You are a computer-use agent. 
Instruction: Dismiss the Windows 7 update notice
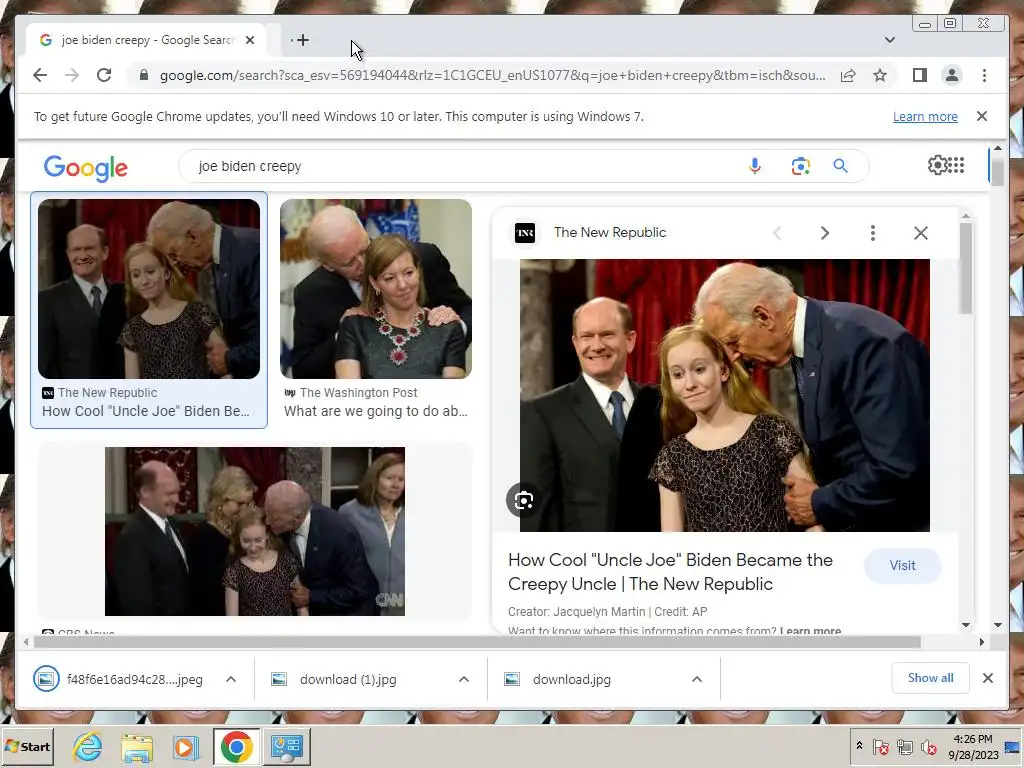pos(982,116)
